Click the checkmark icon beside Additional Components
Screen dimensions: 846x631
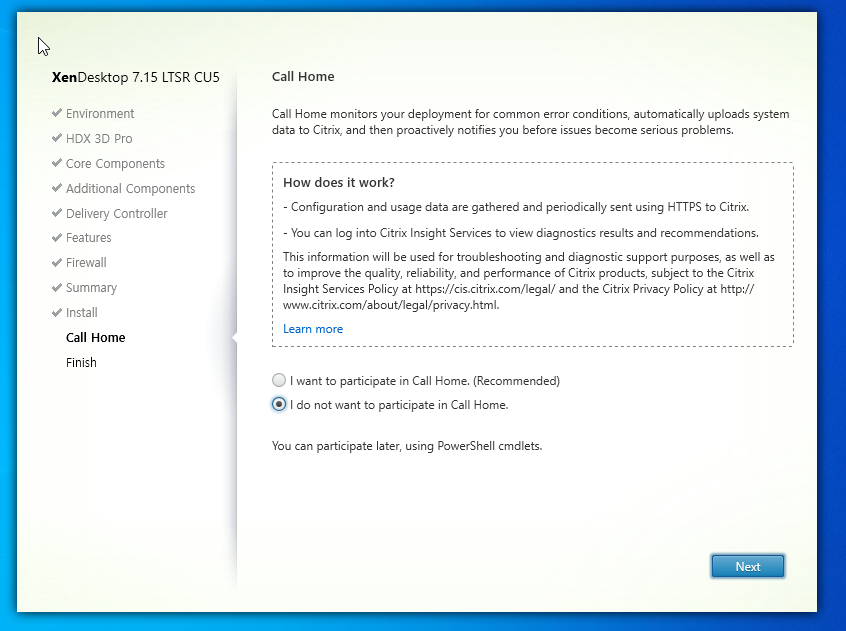pos(57,188)
